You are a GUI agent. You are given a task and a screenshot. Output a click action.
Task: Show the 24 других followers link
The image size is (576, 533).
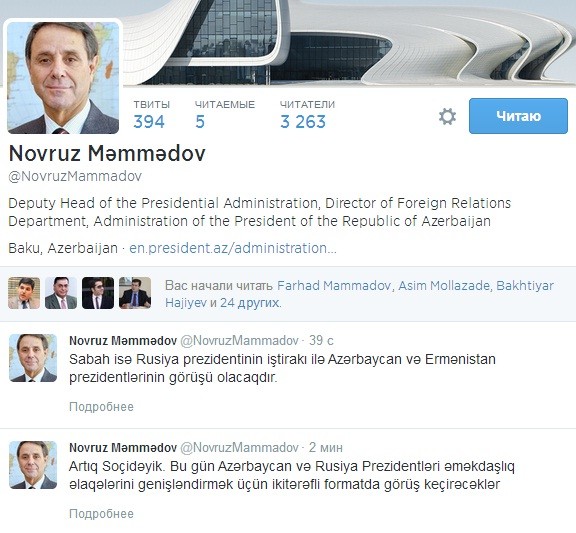pyautogui.click(x=249, y=303)
